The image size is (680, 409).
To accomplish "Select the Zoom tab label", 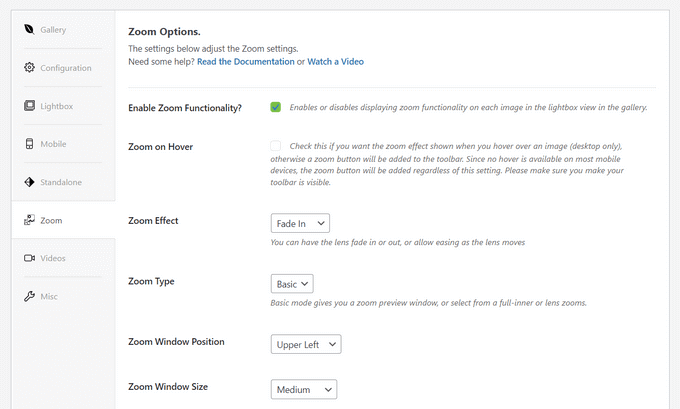I will point(51,220).
